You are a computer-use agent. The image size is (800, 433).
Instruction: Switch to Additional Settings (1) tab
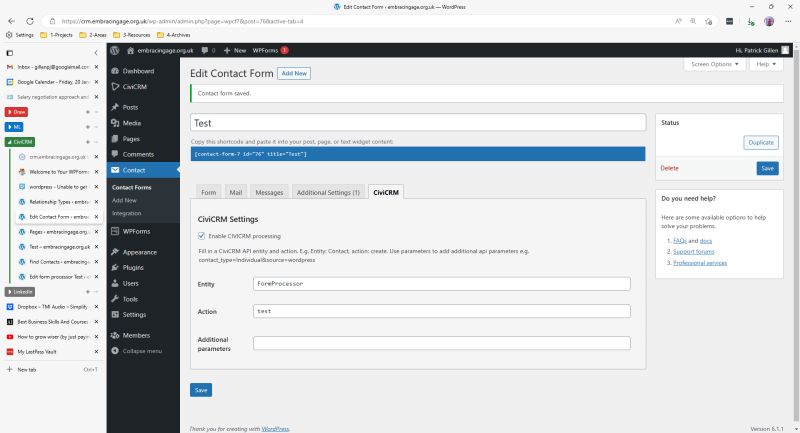tap(329, 192)
